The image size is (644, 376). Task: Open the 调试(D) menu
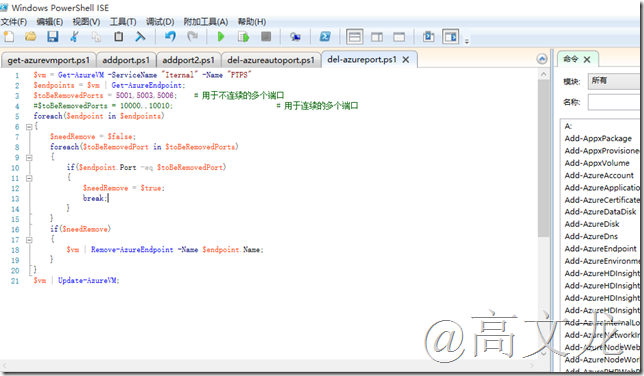(160, 22)
